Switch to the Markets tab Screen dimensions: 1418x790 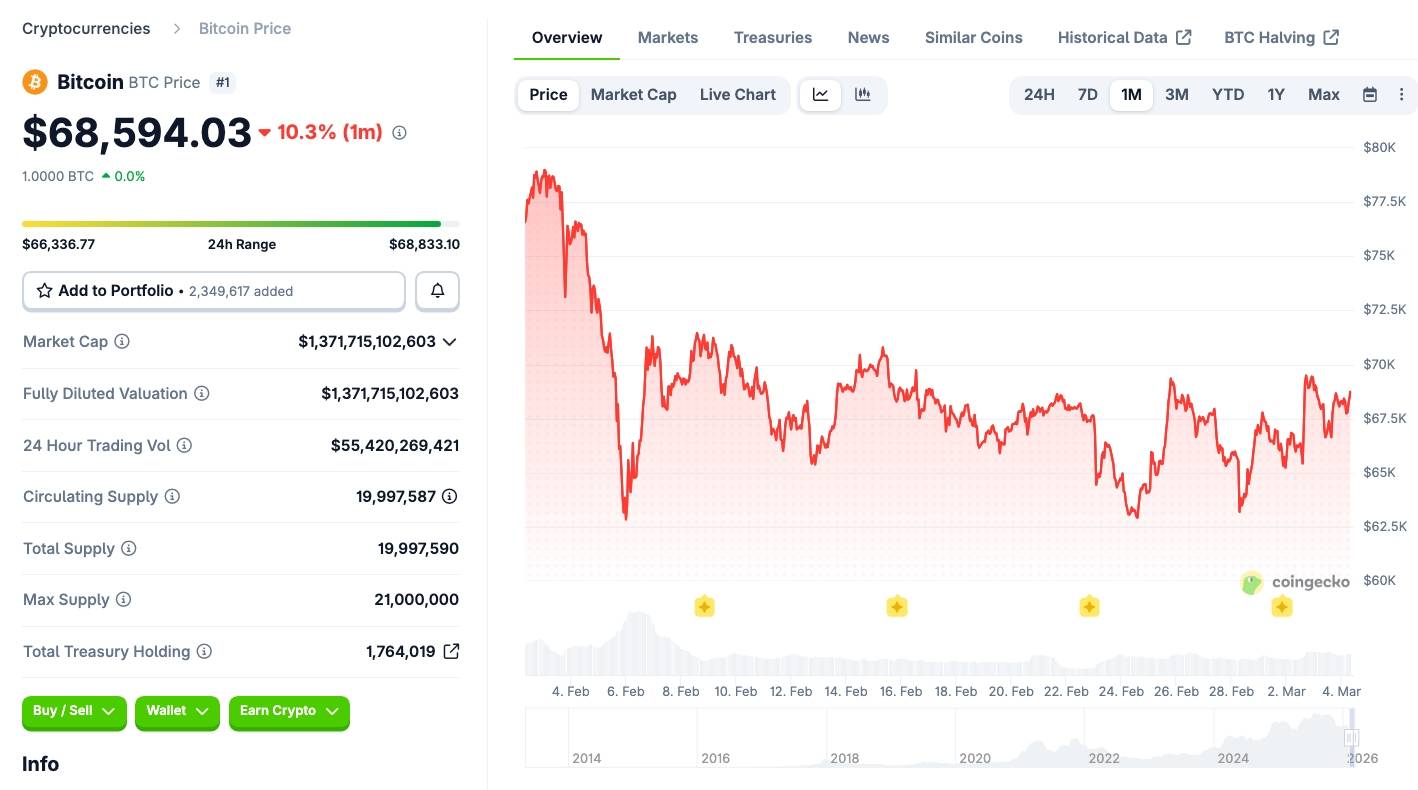(x=667, y=37)
